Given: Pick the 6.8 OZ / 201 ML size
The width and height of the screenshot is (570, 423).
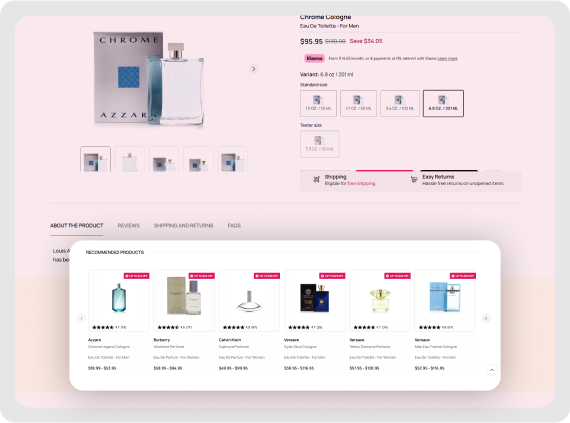Looking at the screenshot, I should tap(443, 104).
